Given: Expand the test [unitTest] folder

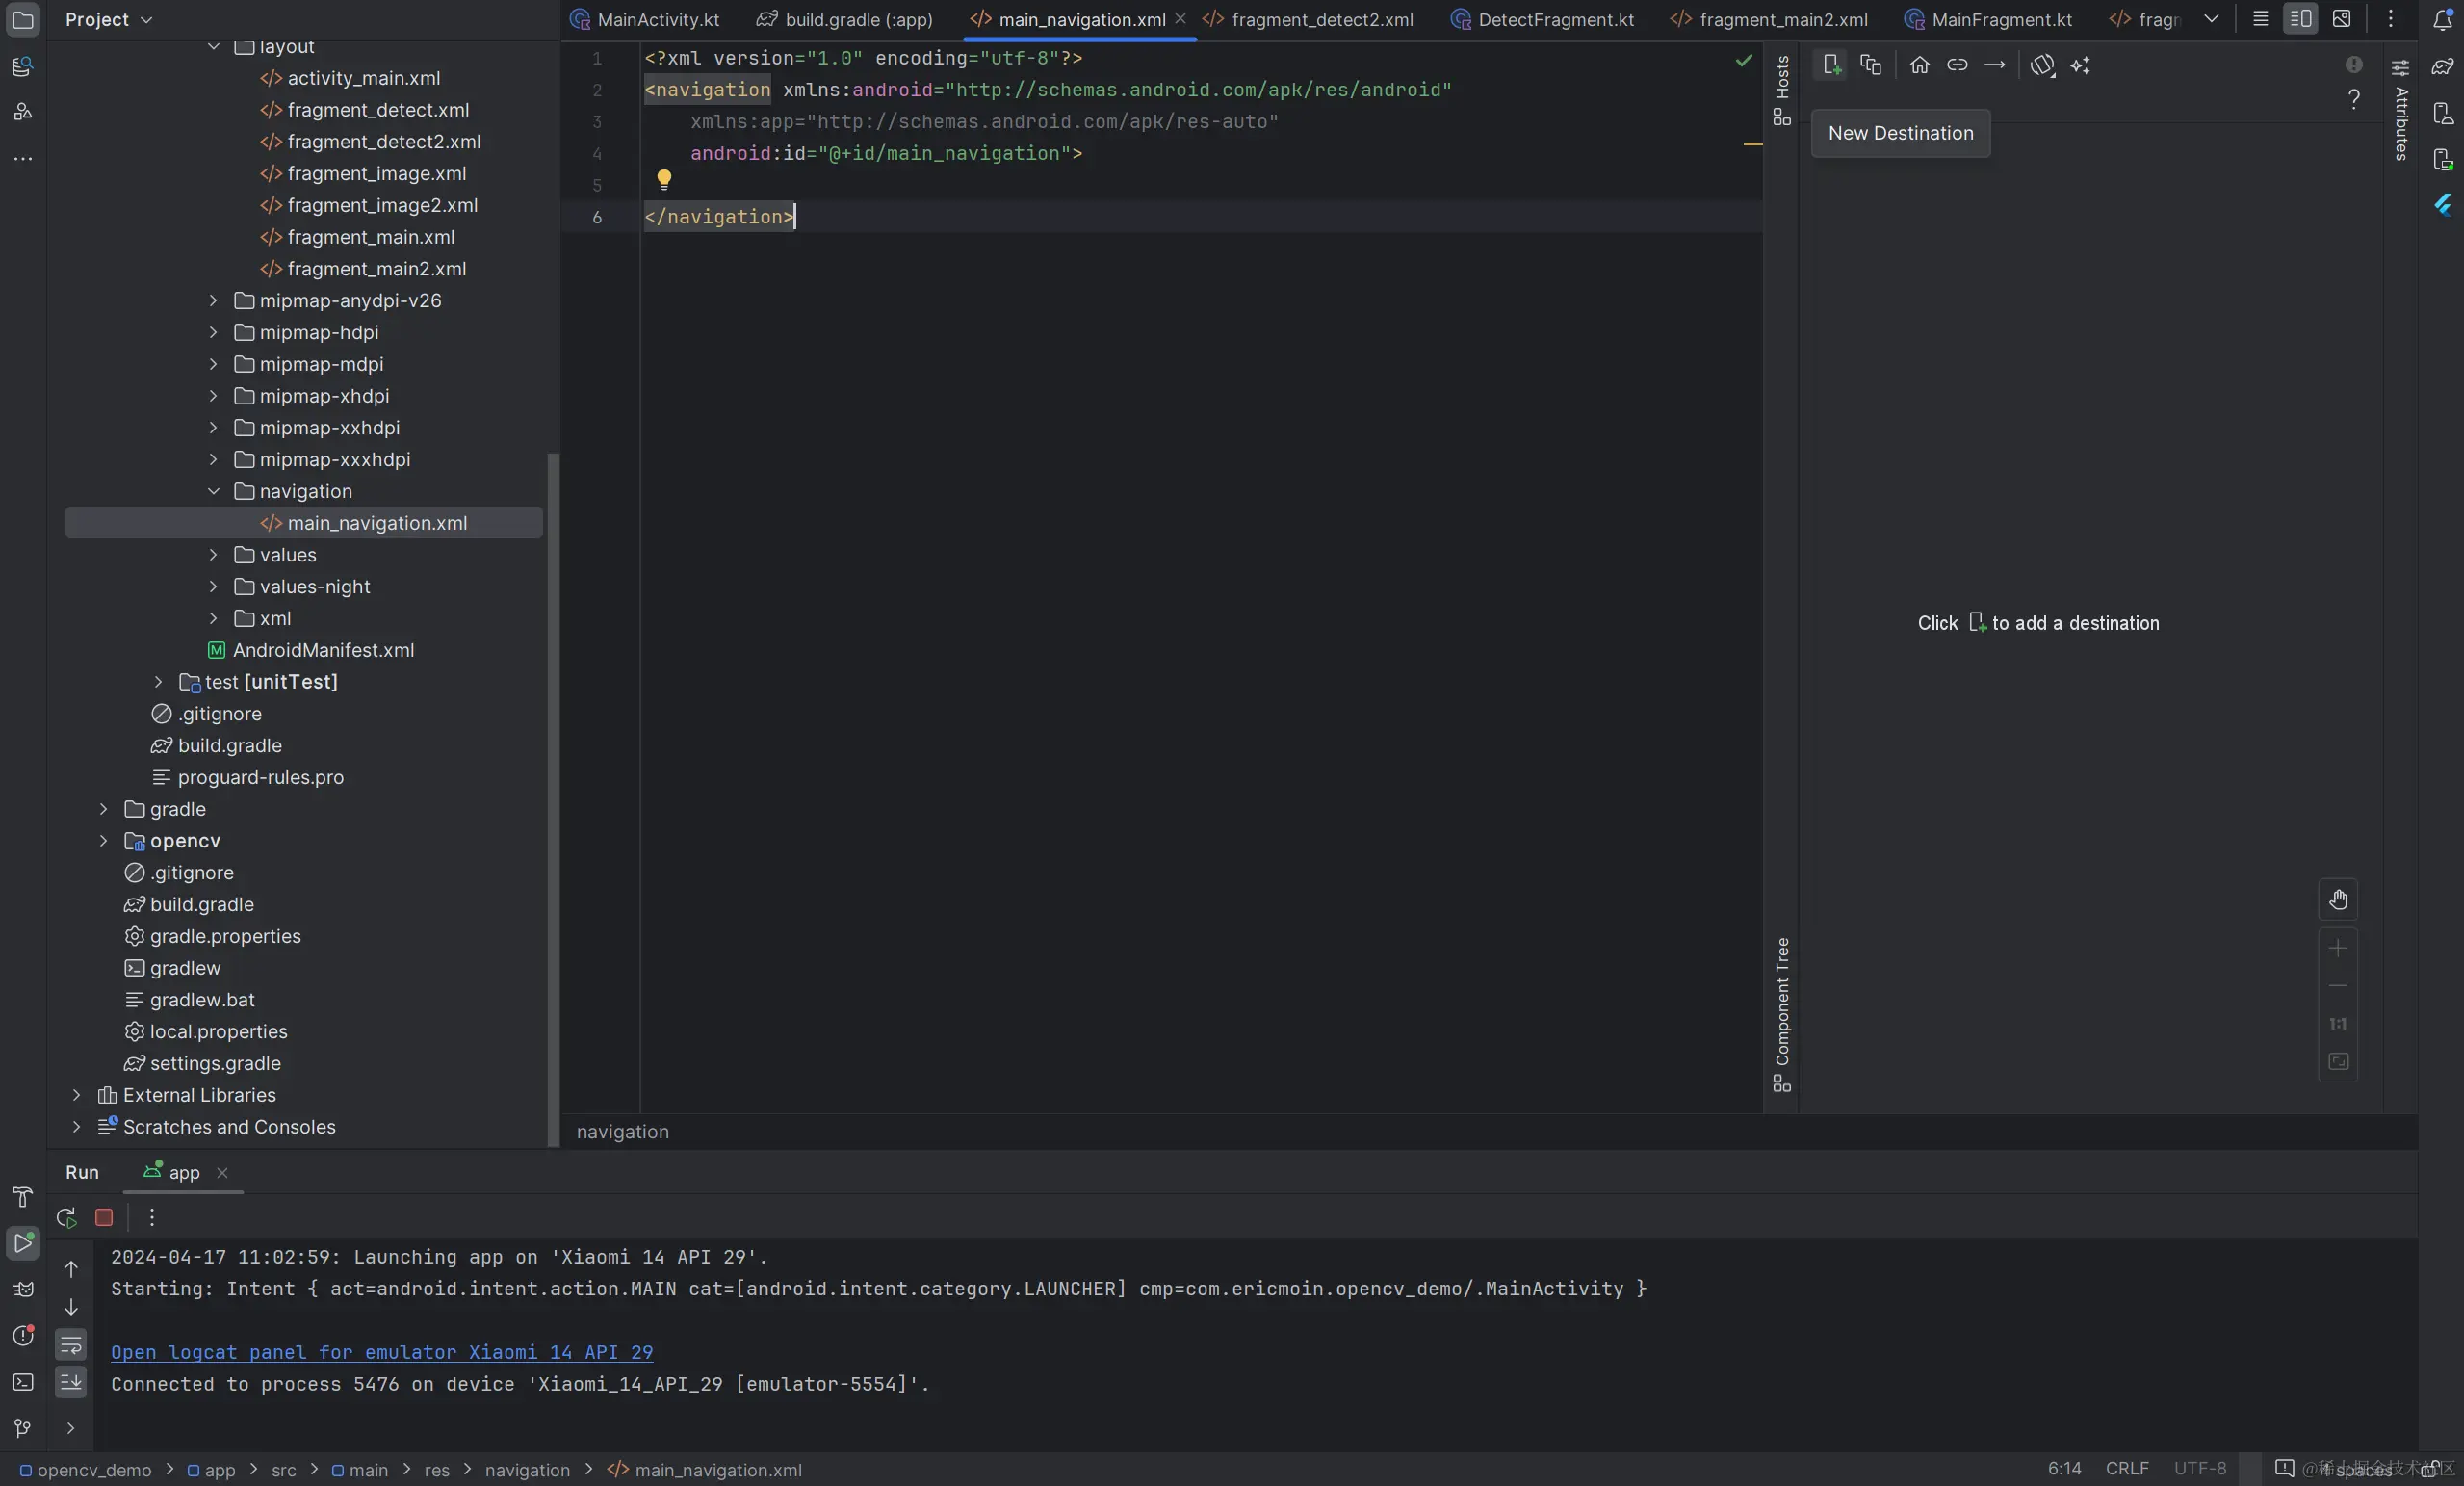Looking at the screenshot, I should [x=158, y=682].
